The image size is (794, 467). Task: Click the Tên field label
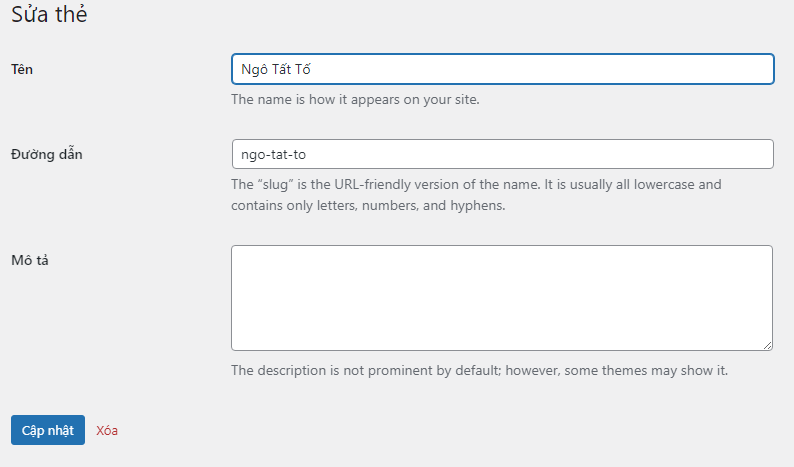click(22, 69)
